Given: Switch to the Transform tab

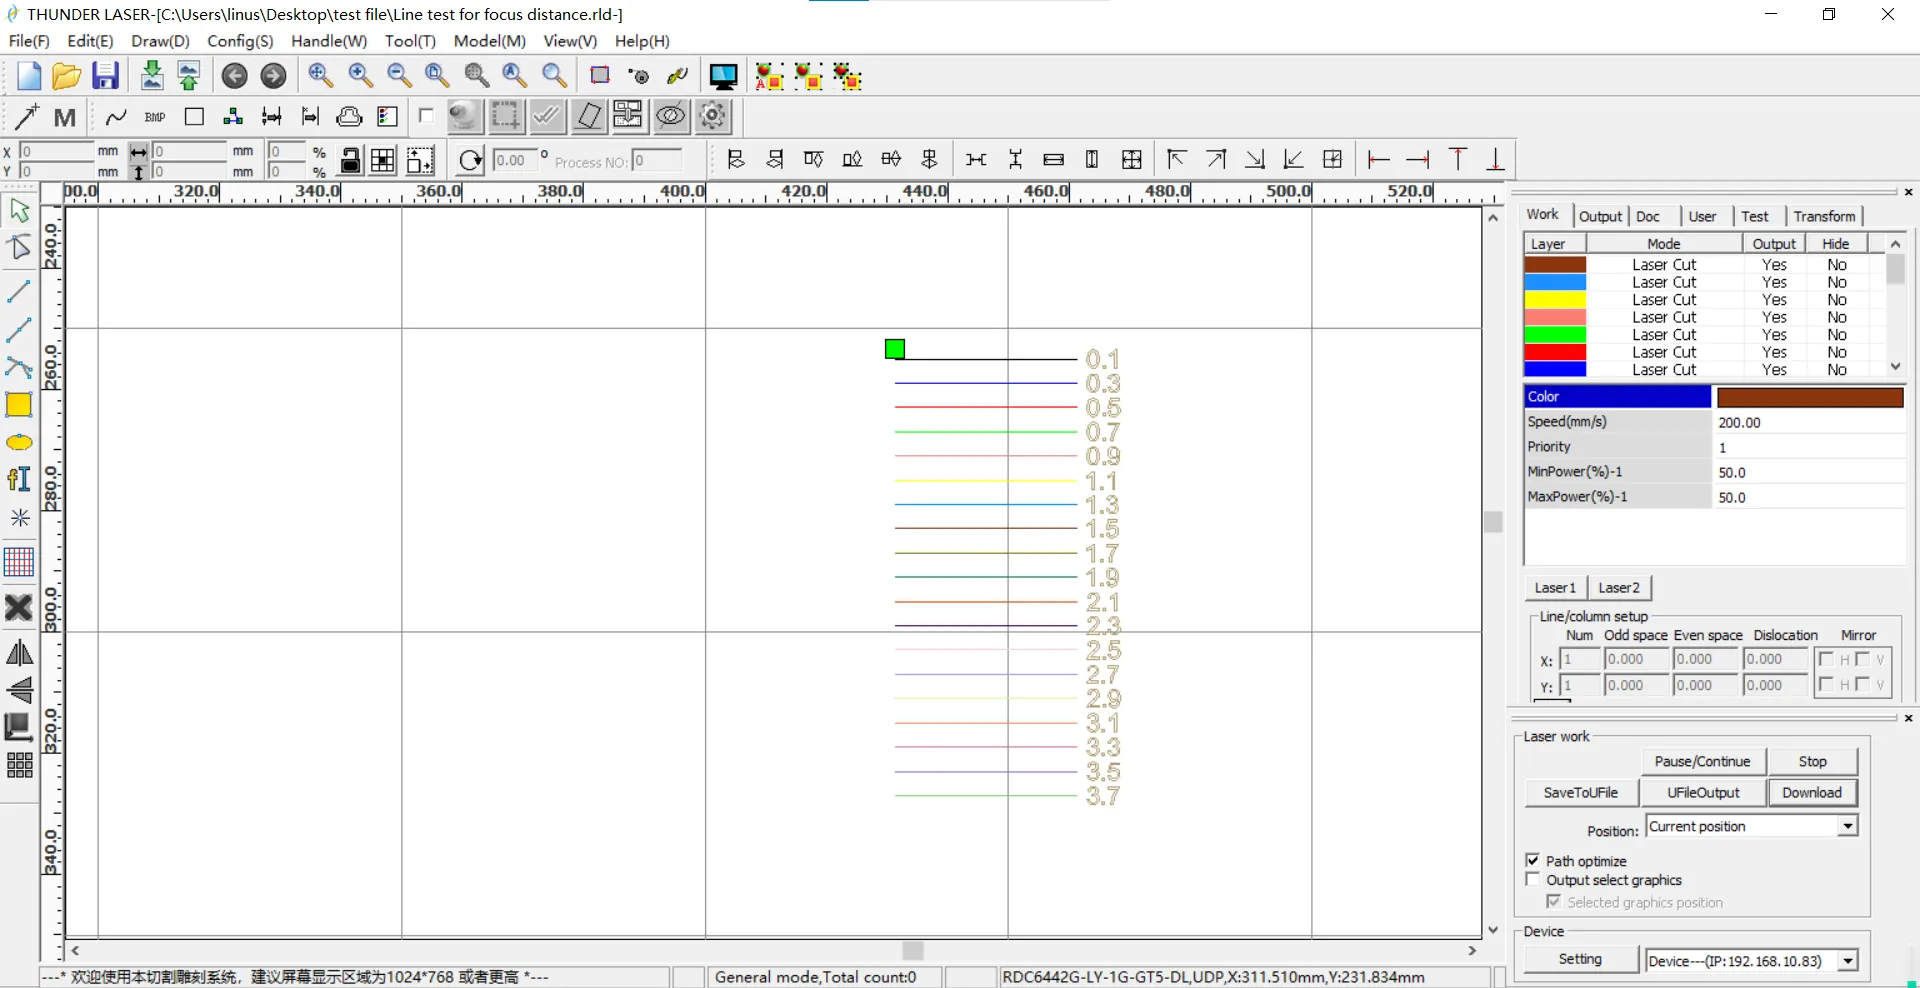Looking at the screenshot, I should [1824, 216].
